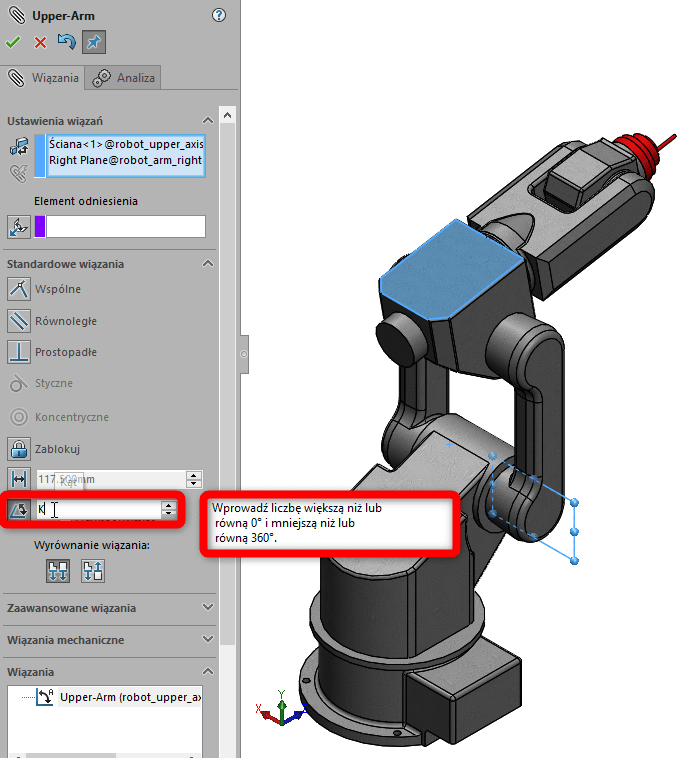Image resolution: width=696 pixels, height=758 pixels.
Task: Increase the angle with the up arrow
Action: coord(169,506)
